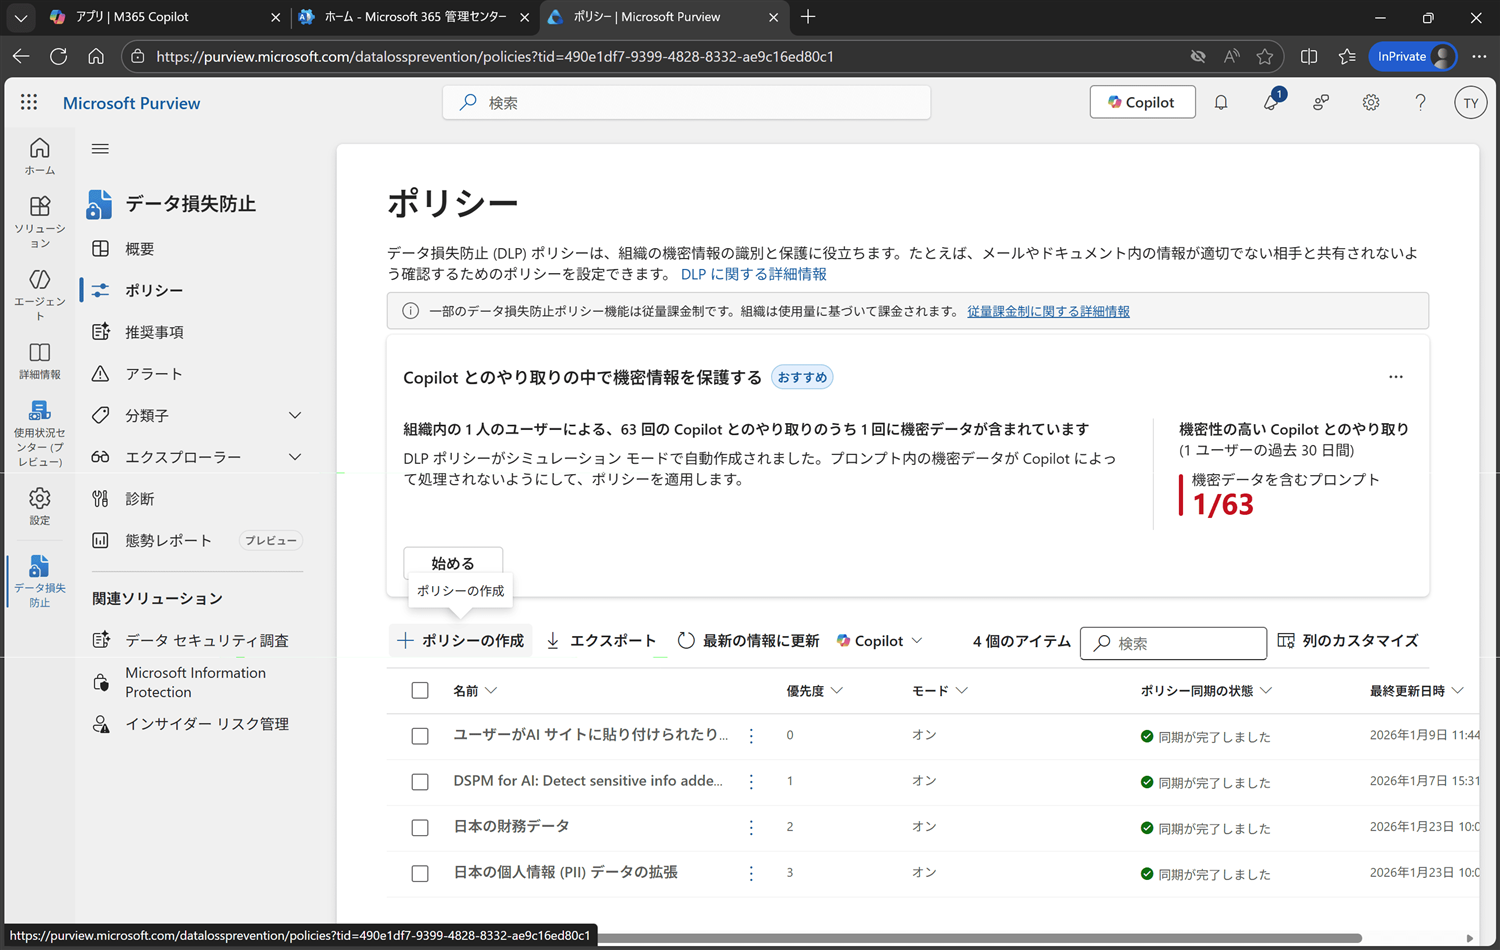Open detailed information book icon in rail
1500x950 pixels.
click(x=39, y=361)
